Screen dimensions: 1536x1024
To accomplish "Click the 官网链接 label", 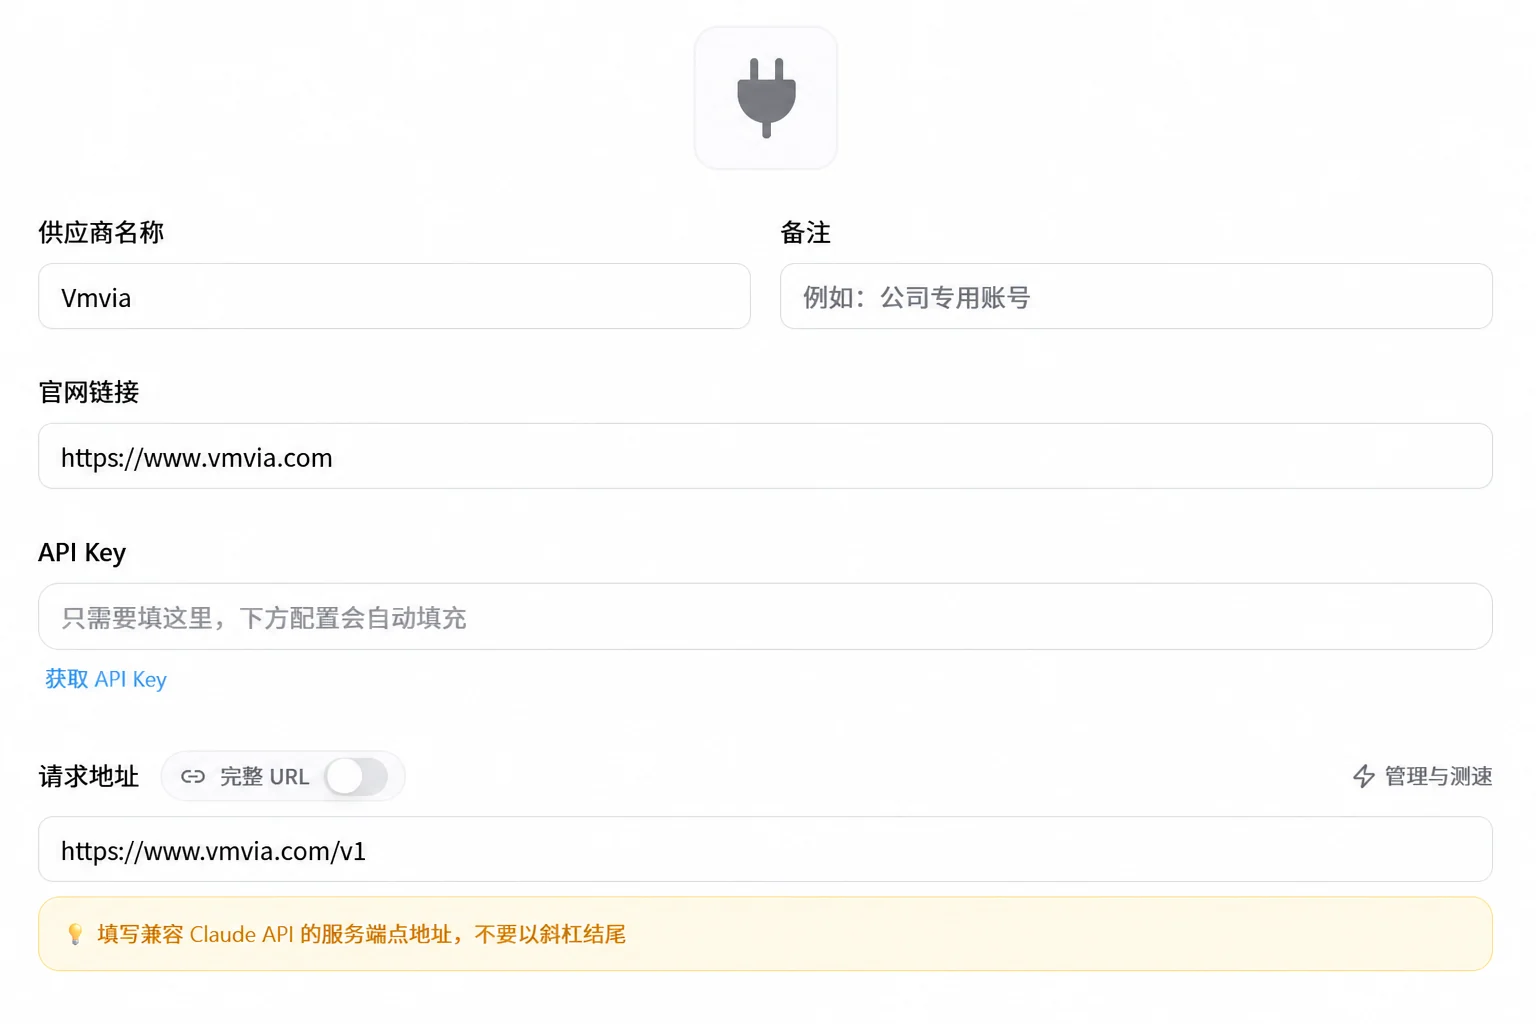I will 89,392.
